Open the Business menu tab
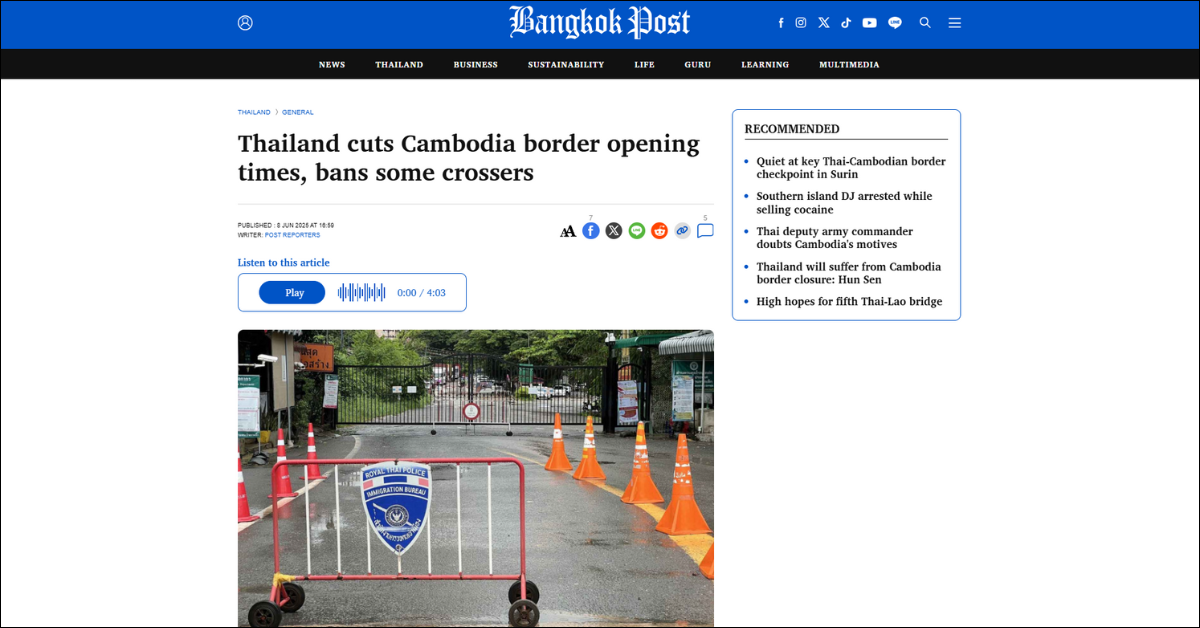 (x=475, y=65)
